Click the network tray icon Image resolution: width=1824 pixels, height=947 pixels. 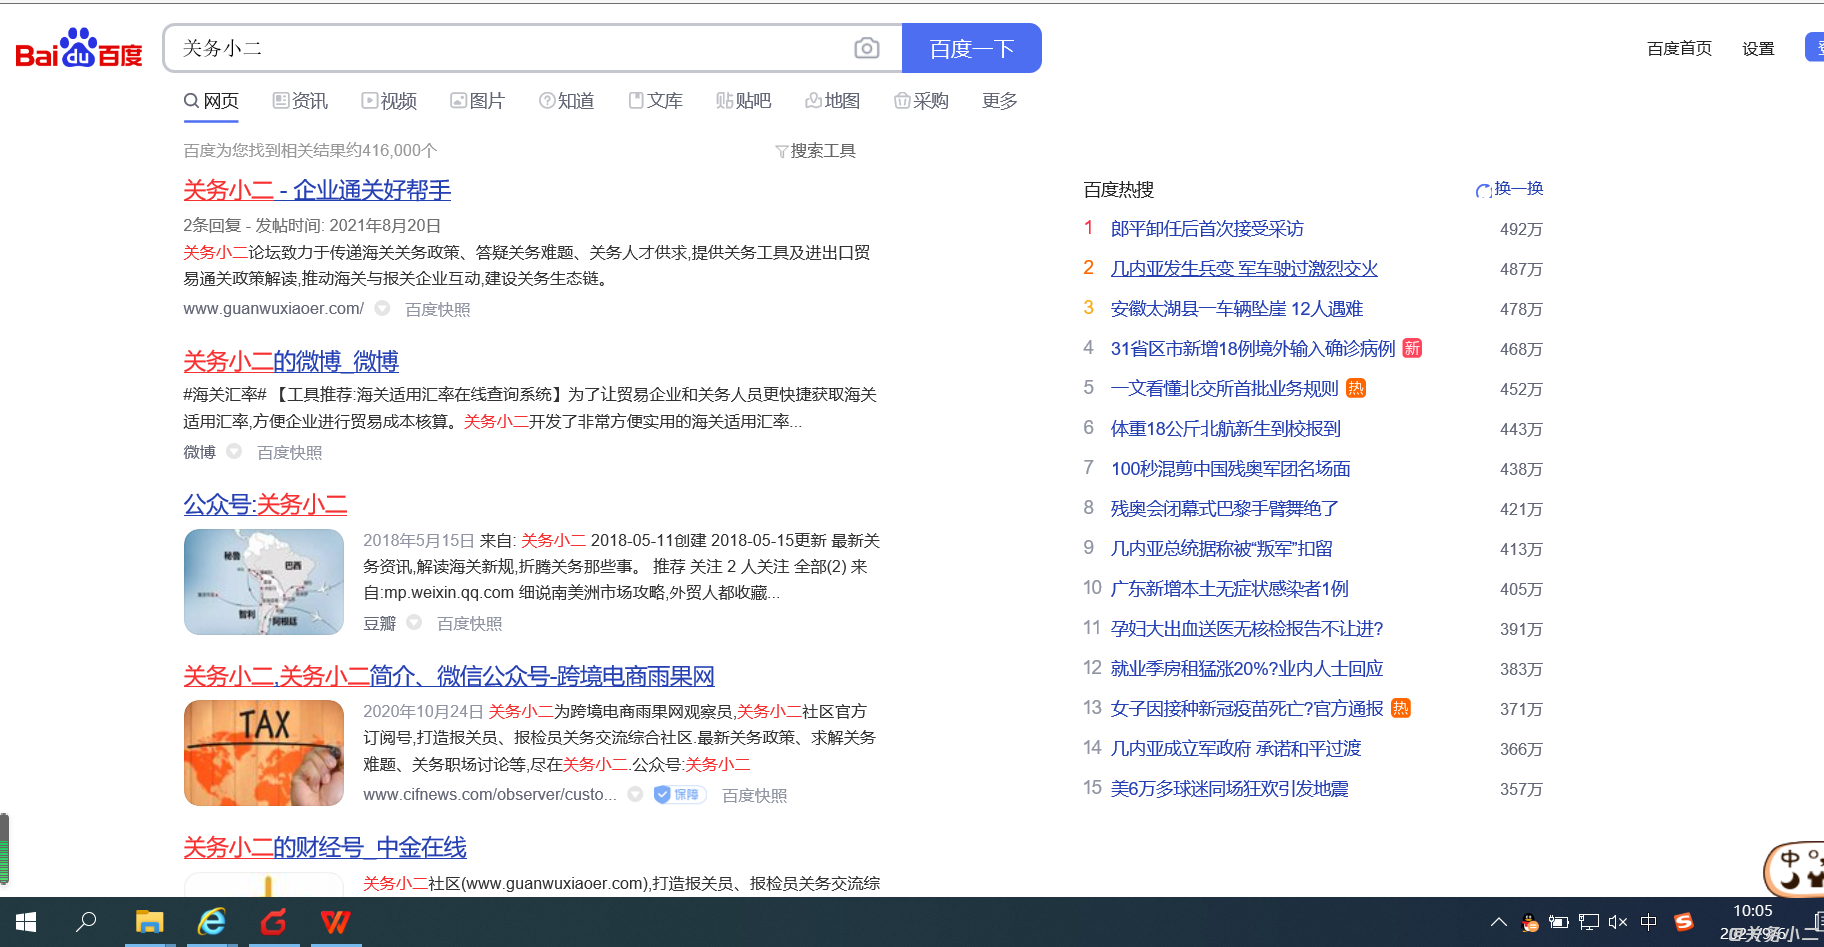[1588, 922]
